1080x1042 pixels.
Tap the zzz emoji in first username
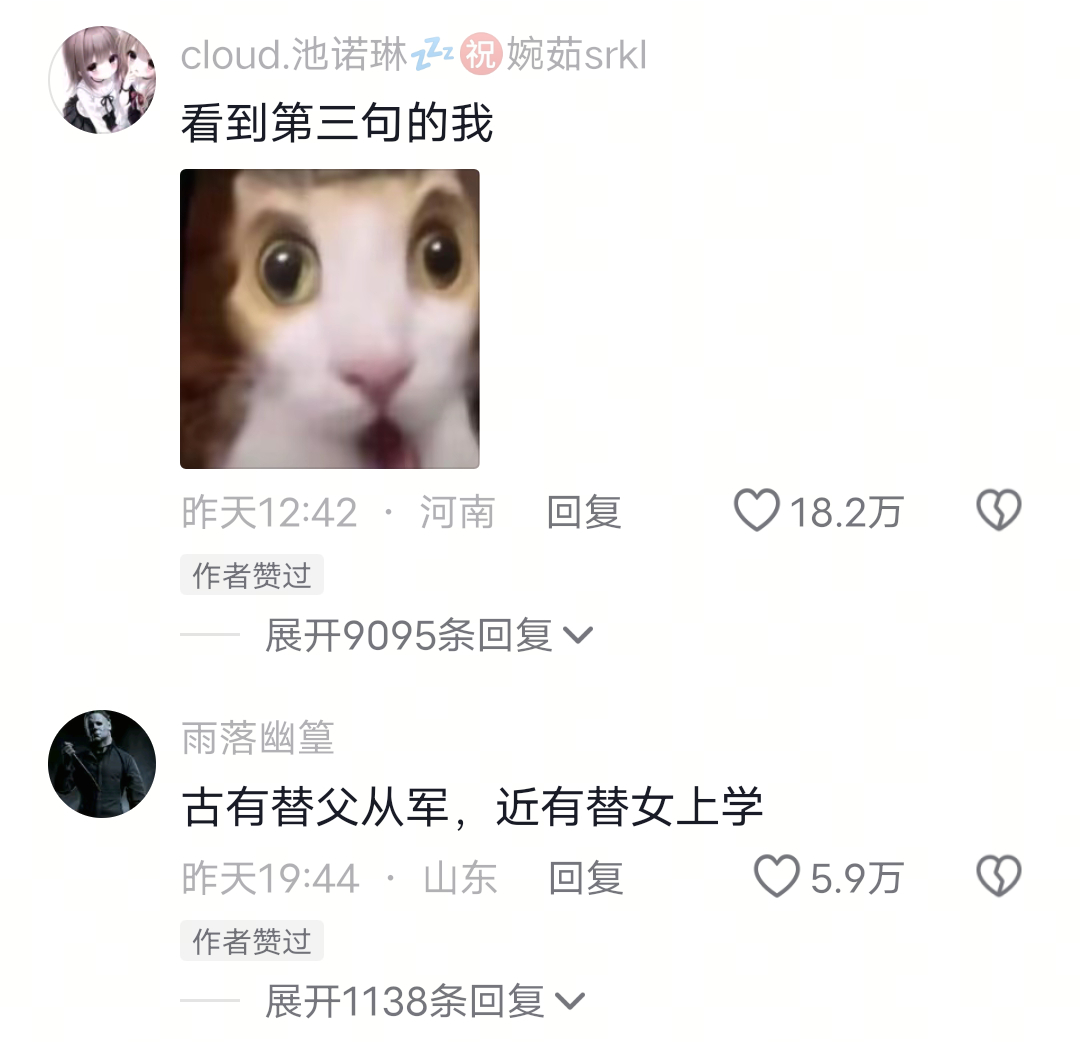click(433, 55)
